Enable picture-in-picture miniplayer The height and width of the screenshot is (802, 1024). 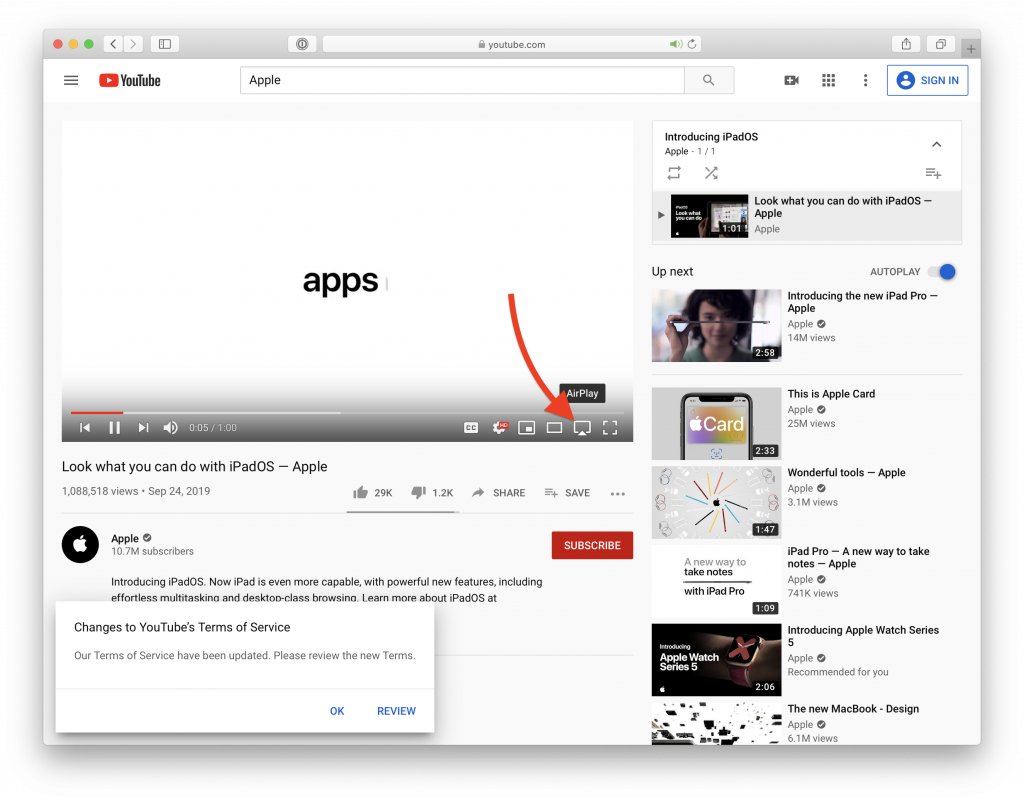(526, 428)
